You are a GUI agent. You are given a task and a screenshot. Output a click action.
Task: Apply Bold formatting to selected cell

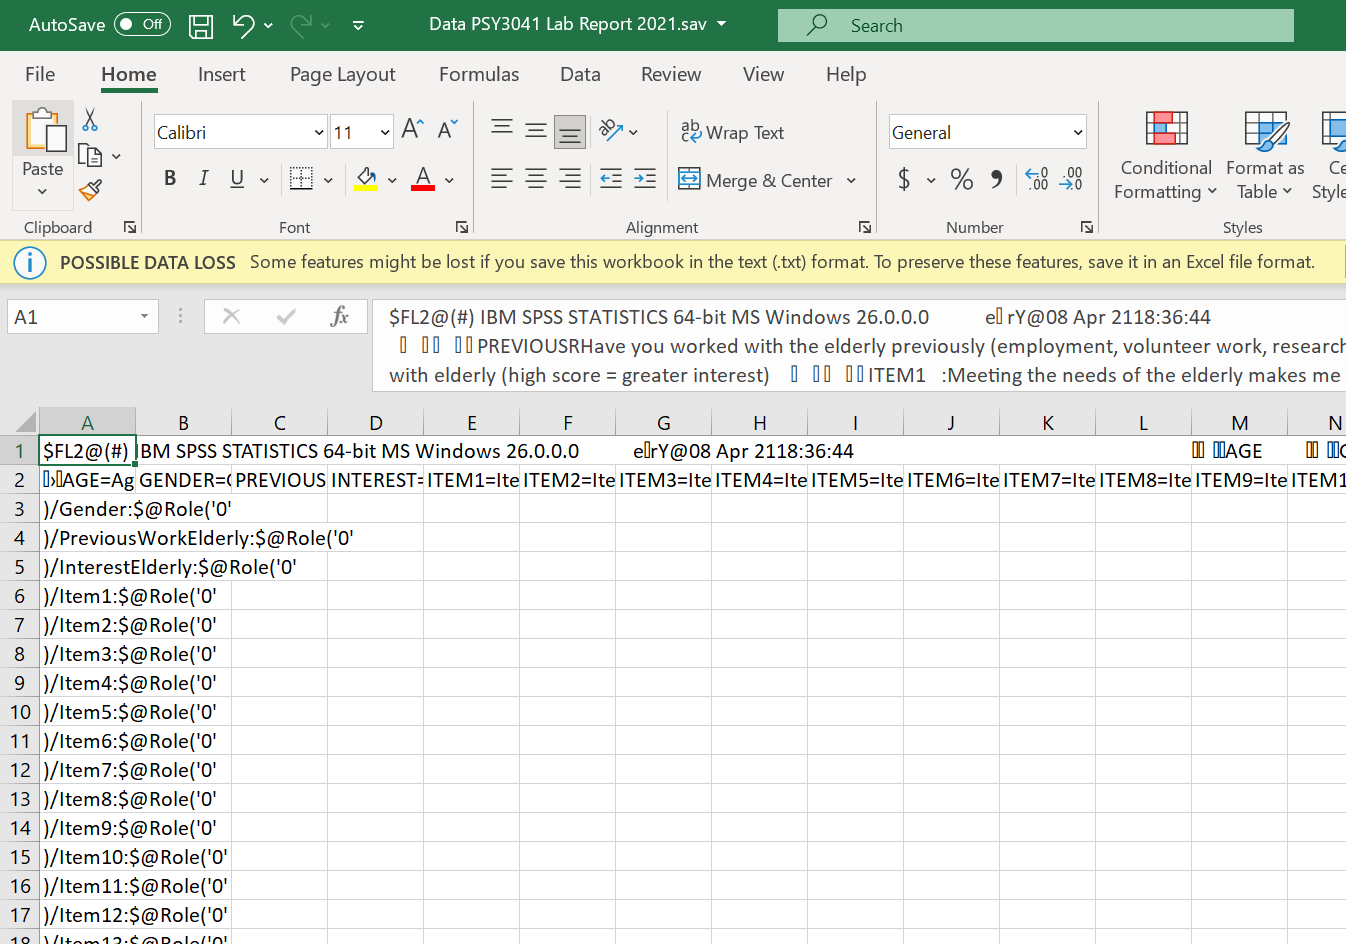tap(170, 178)
